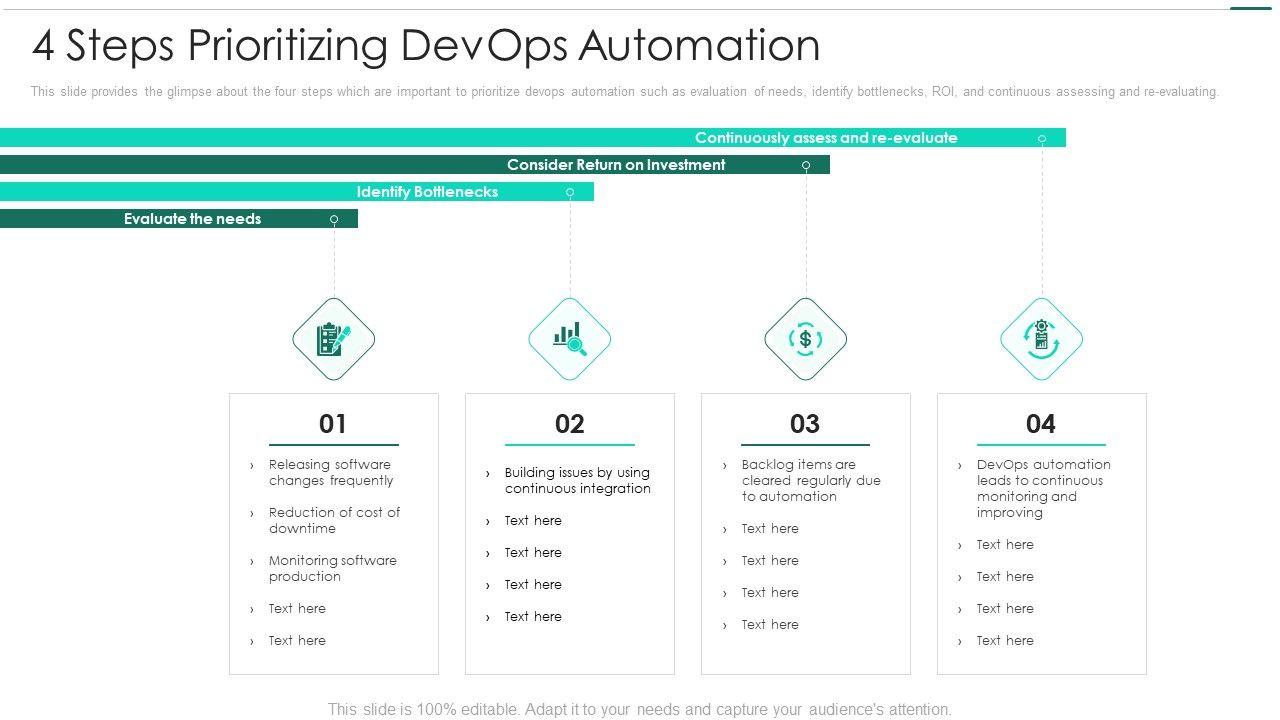Select circle marker on Return on Investment bar
The width and height of the screenshot is (1280, 720).
[x=806, y=165]
